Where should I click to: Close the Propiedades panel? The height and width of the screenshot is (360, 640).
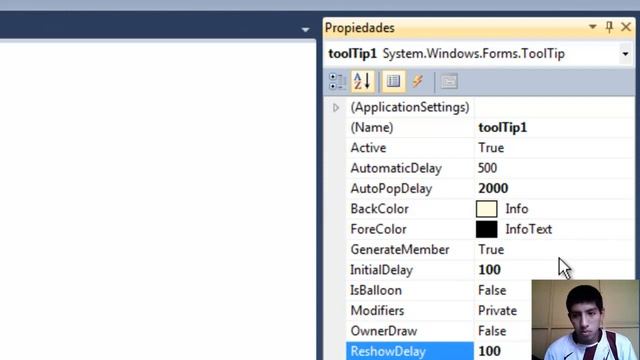pos(626,27)
